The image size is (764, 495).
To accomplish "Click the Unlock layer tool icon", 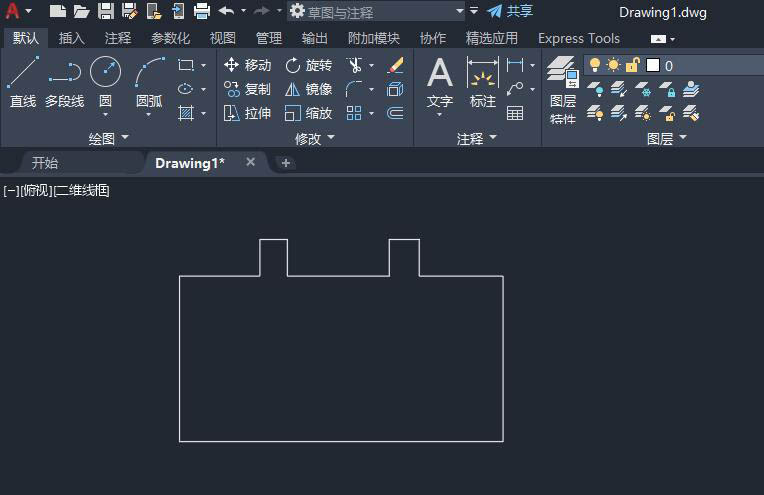I will coord(667,114).
